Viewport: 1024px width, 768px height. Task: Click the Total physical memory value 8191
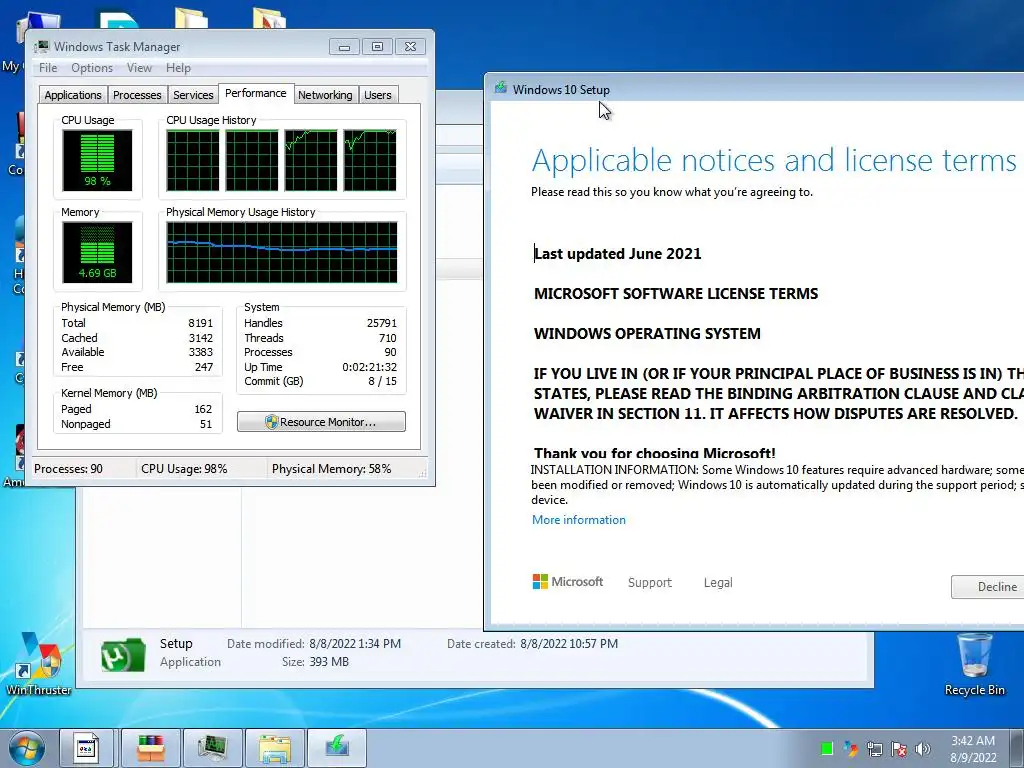click(200, 323)
